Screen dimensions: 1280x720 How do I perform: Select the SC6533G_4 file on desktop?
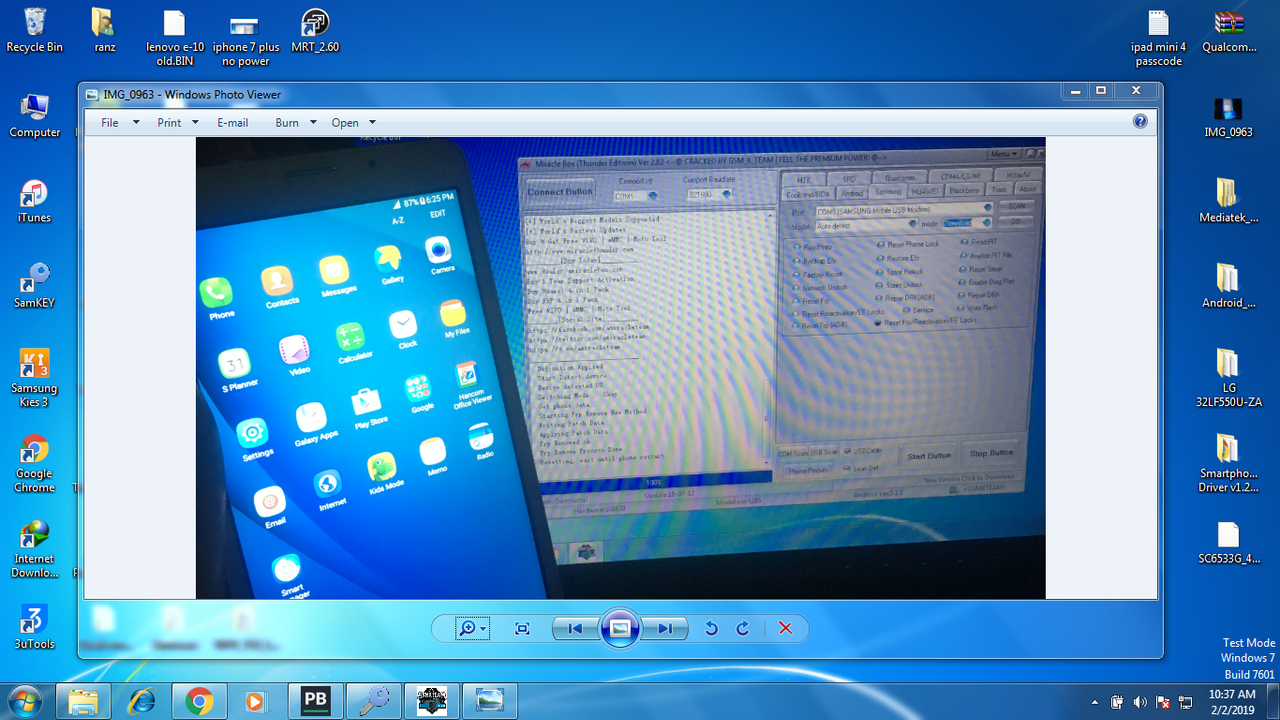coord(1228,543)
